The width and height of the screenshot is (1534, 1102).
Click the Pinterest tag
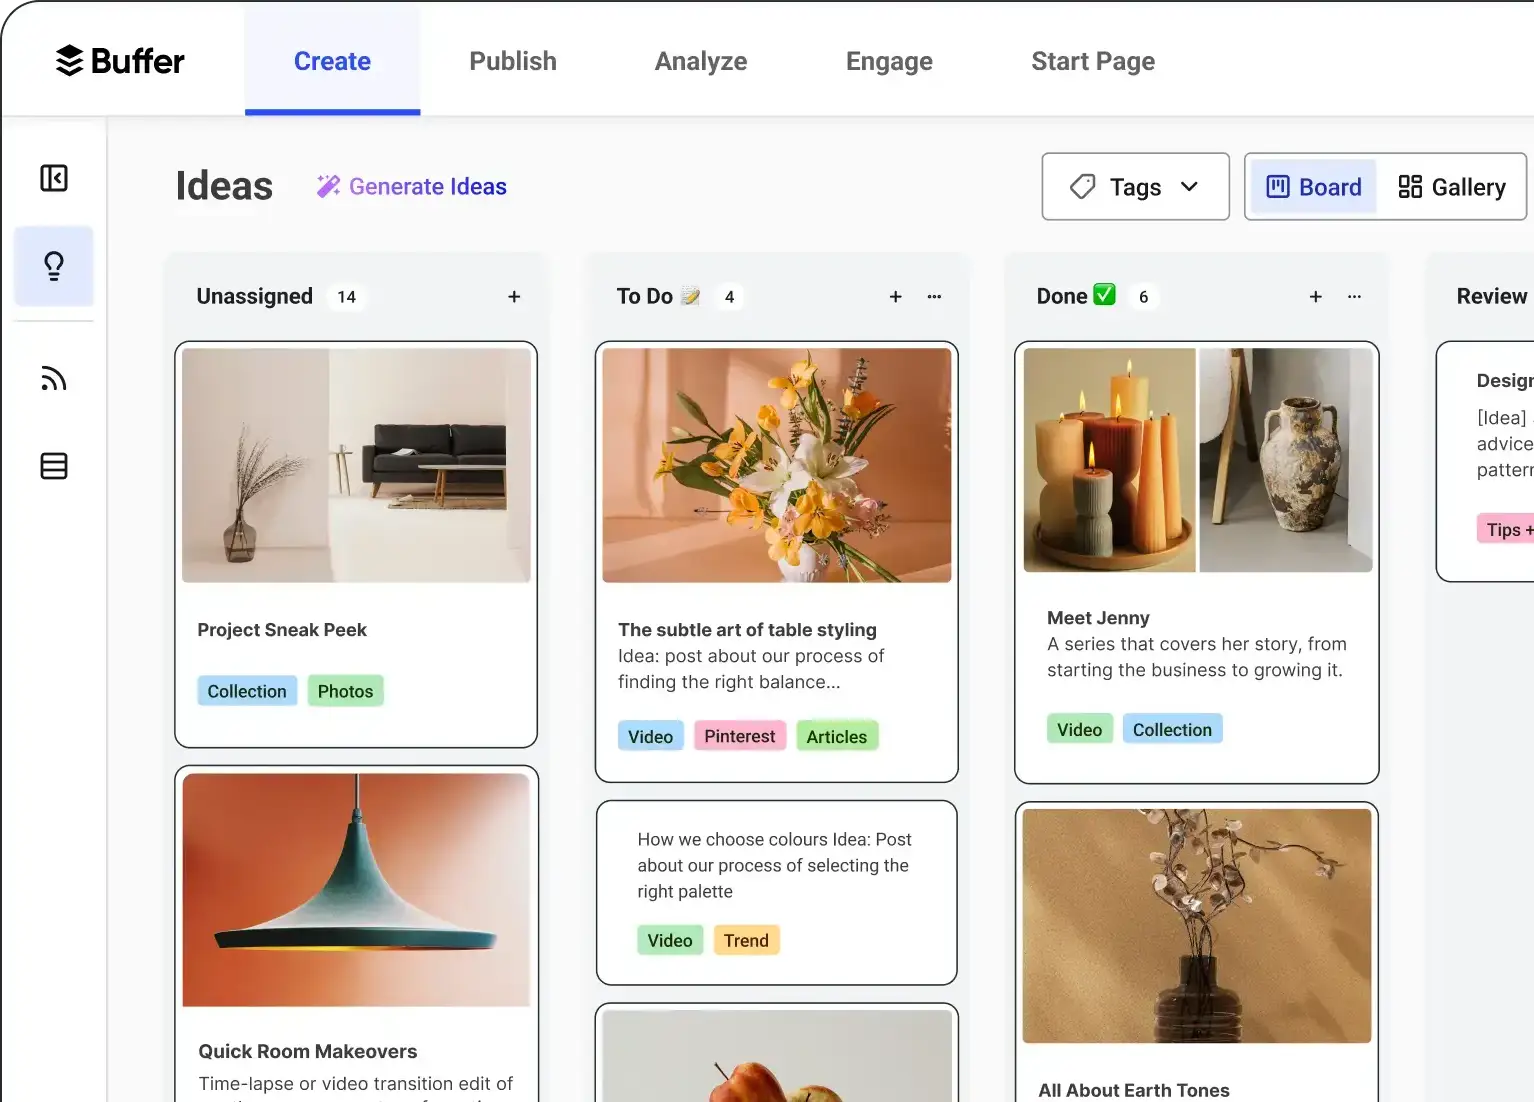click(x=739, y=736)
